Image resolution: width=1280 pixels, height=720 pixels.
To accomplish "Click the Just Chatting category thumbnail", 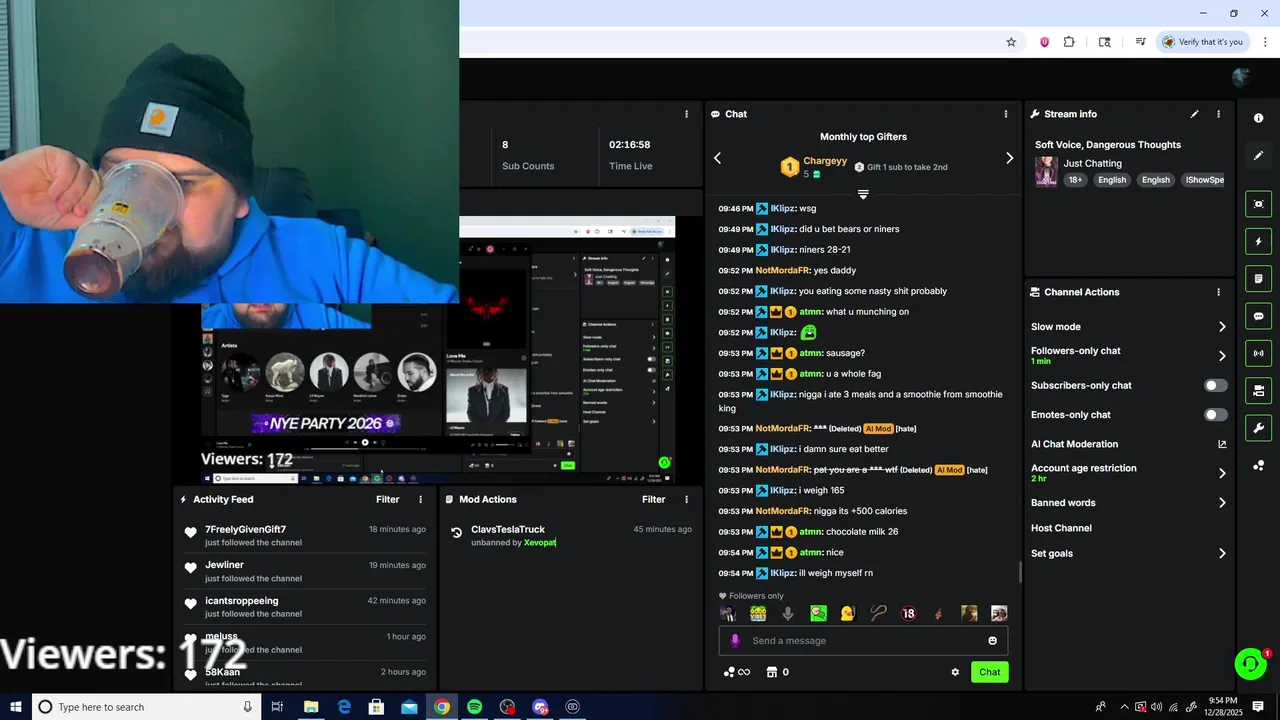I will tap(1046, 171).
